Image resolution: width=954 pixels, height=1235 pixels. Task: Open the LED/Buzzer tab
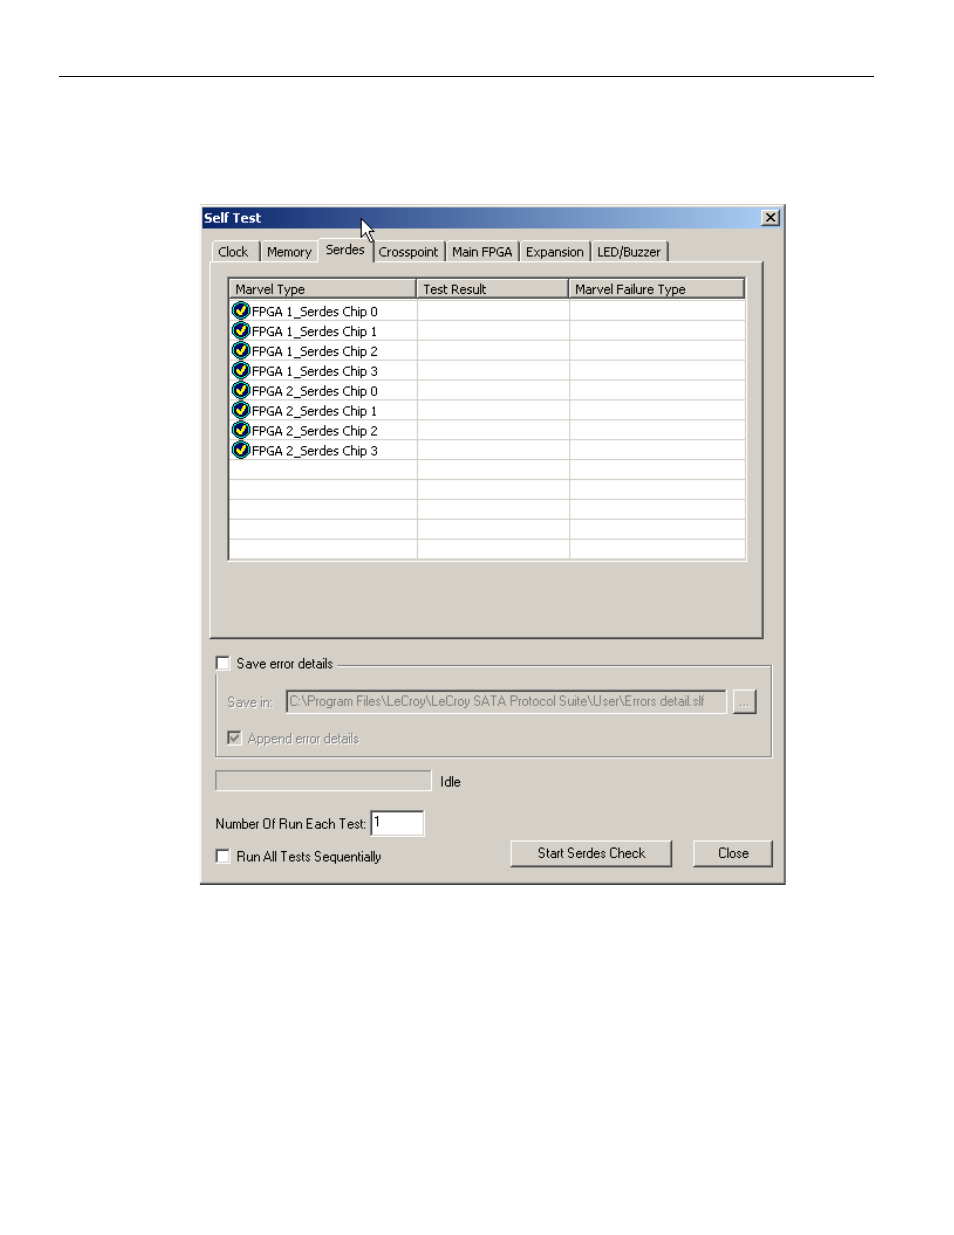coord(629,252)
